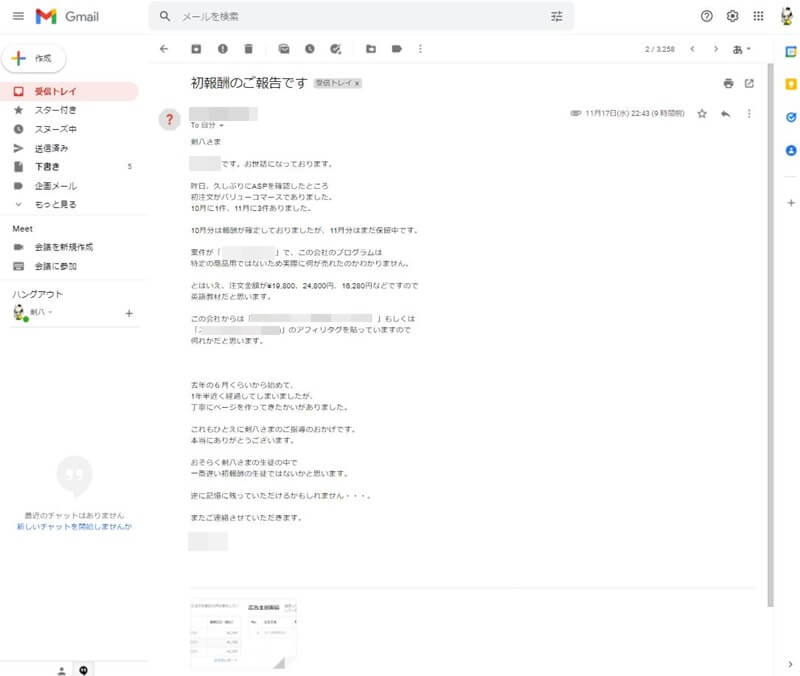The image size is (800, 676).
Task: Star this email message
Action: [x=702, y=114]
